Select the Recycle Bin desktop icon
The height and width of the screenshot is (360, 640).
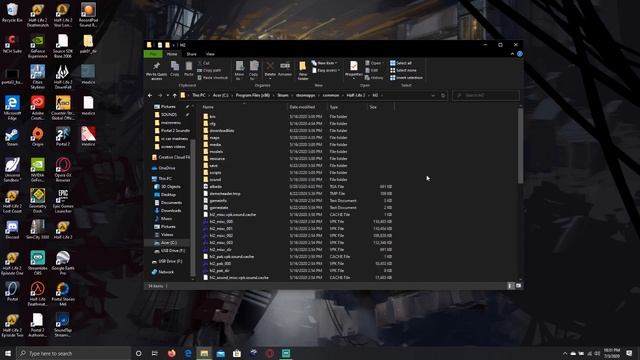tap(12, 13)
